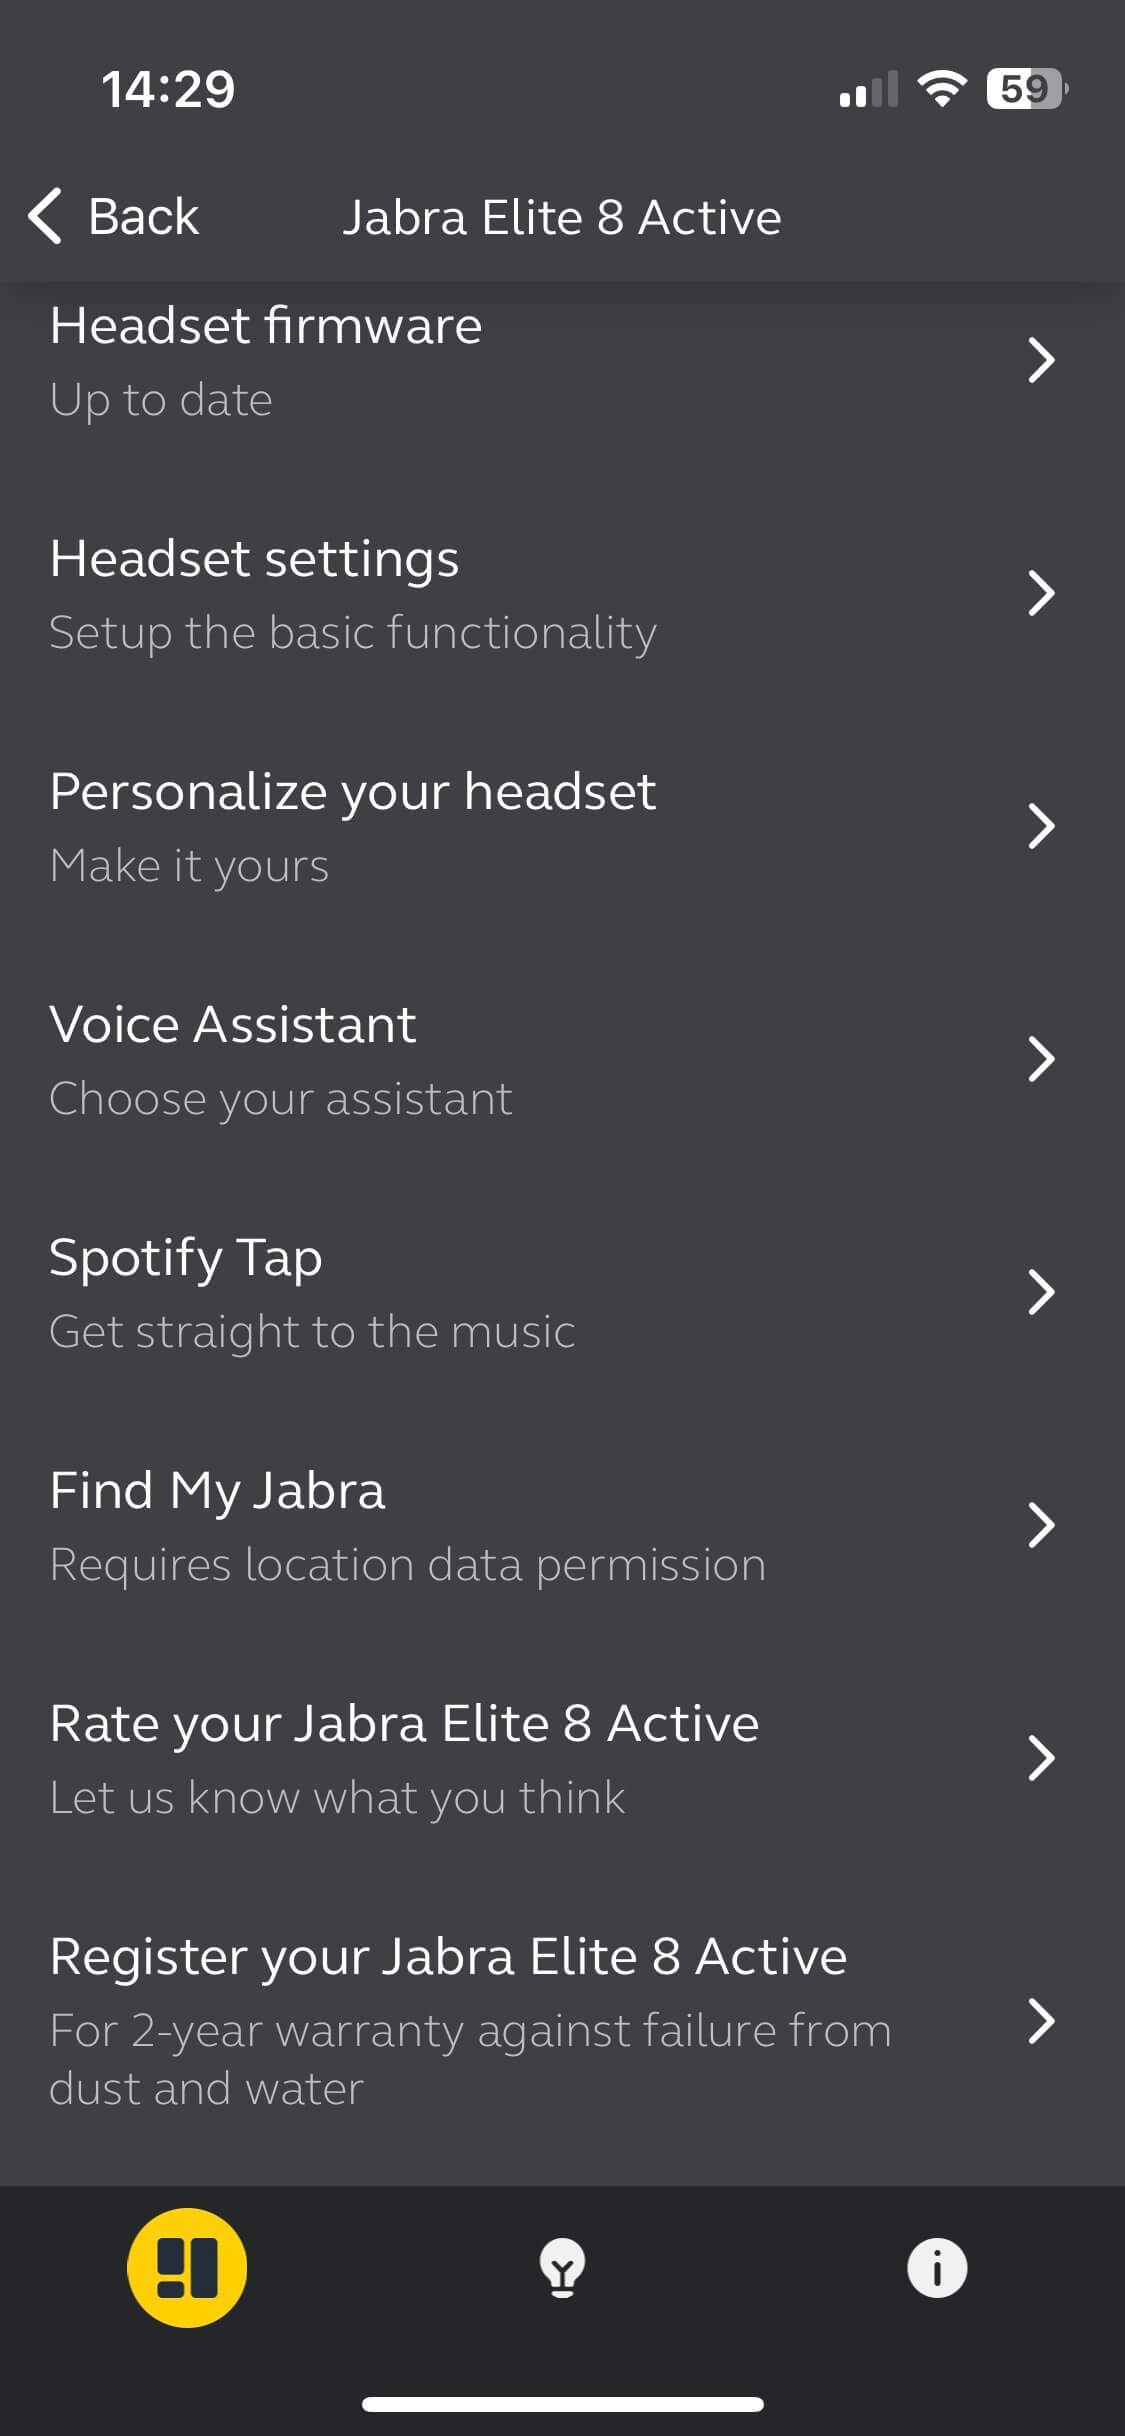
Task: Expand Headset firmware chevron
Action: click(1041, 360)
